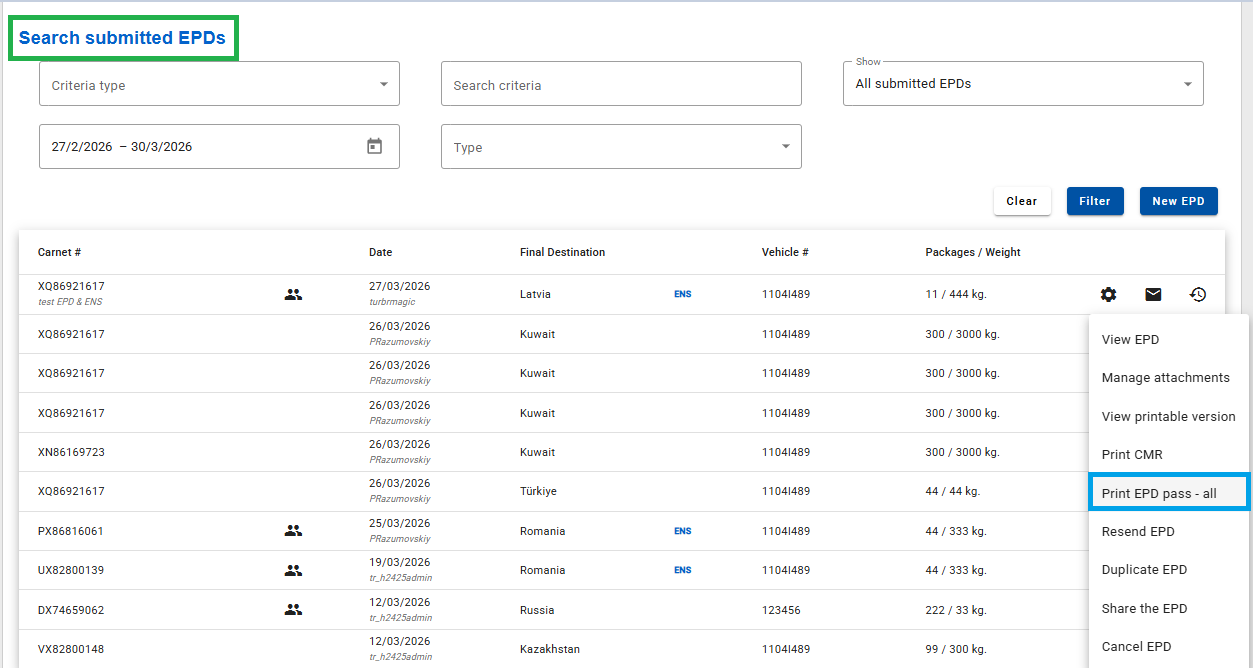Click shared users icon on PX86816061 row
1253x668 pixels.
[x=293, y=531]
